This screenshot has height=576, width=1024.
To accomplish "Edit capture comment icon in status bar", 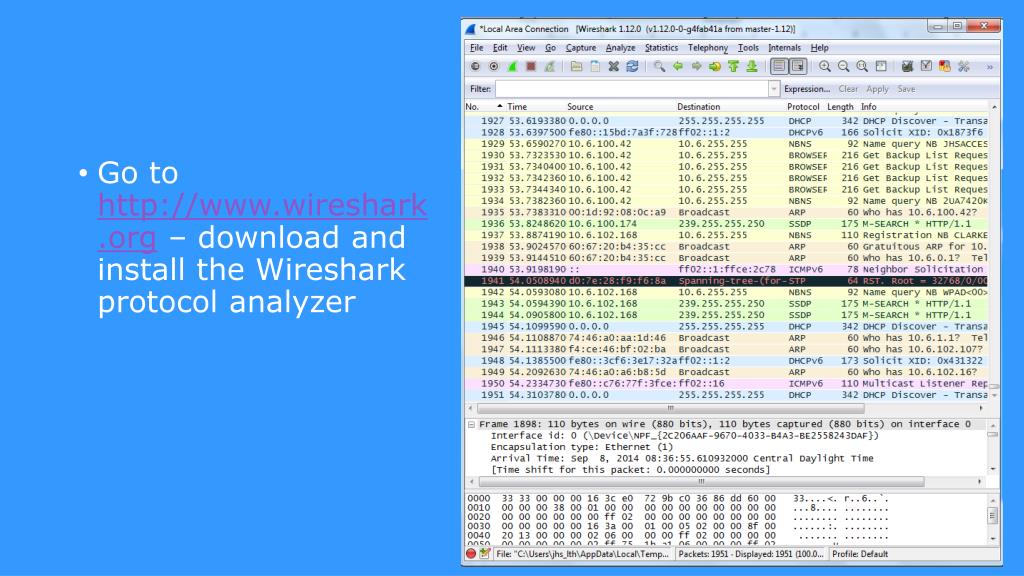I will click(484, 554).
